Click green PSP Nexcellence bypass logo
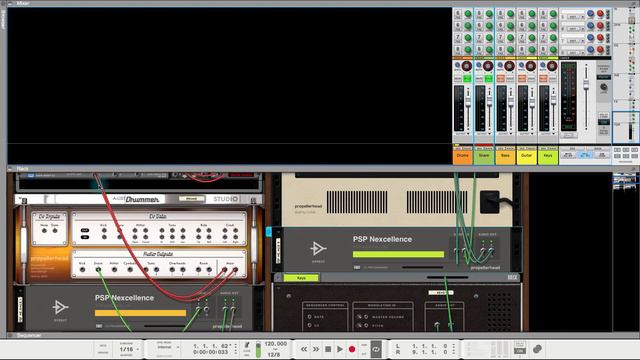 click(x=318, y=249)
